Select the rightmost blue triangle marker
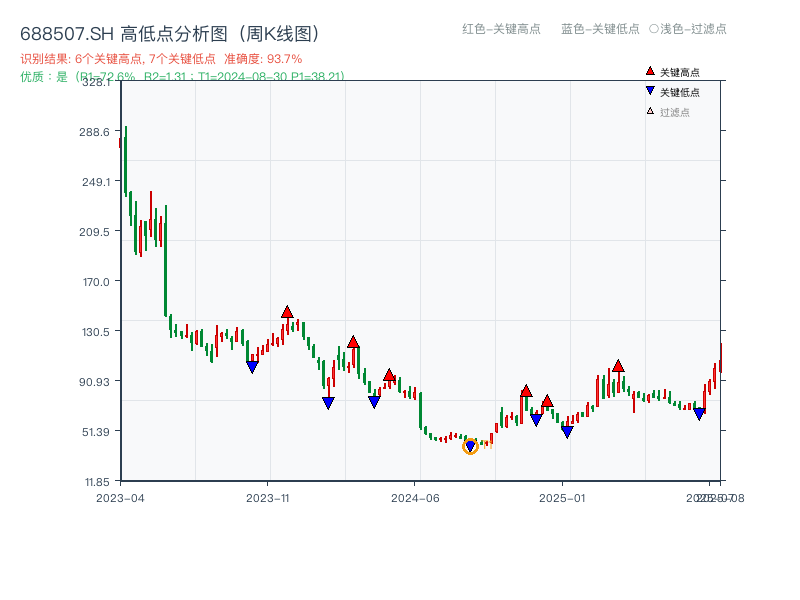This screenshot has width=800, height=600. 700,414
